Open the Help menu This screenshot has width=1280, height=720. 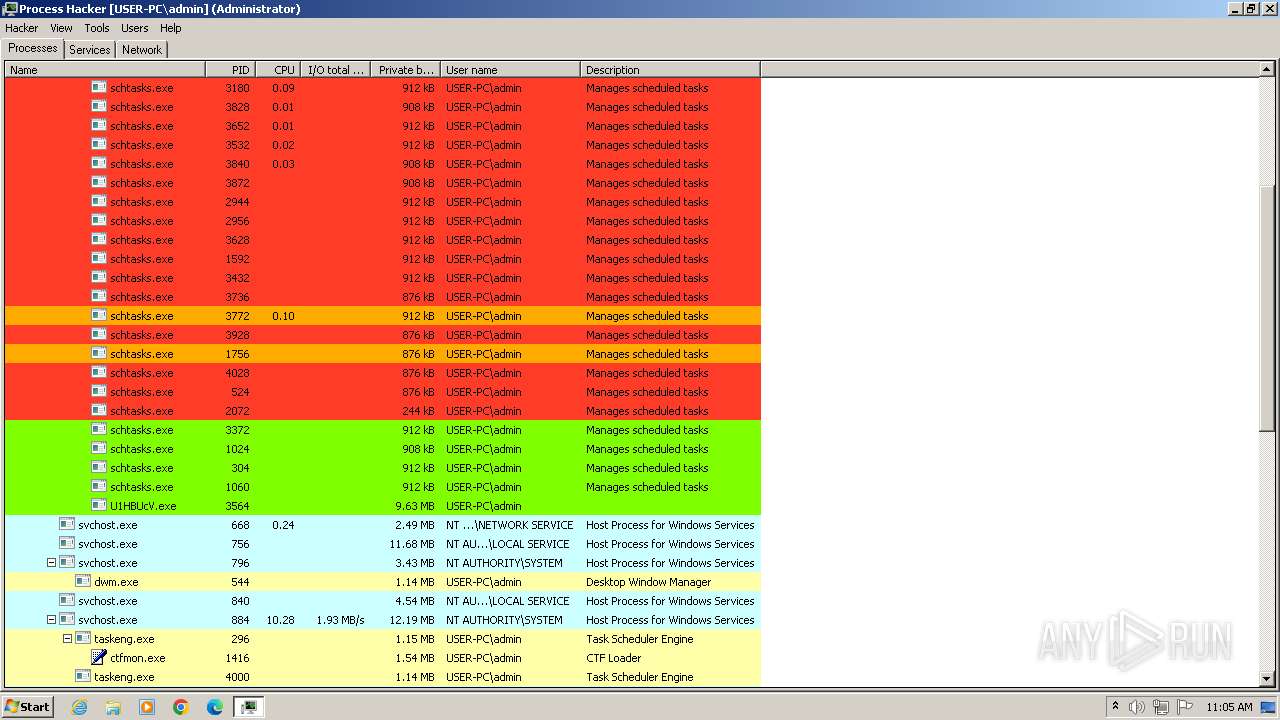pyautogui.click(x=171, y=28)
